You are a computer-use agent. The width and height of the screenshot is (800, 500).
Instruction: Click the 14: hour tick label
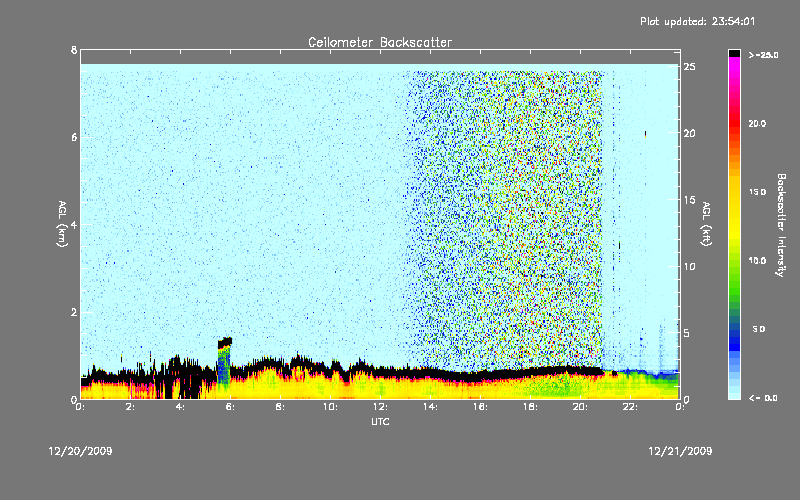pyautogui.click(x=430, y=407)
